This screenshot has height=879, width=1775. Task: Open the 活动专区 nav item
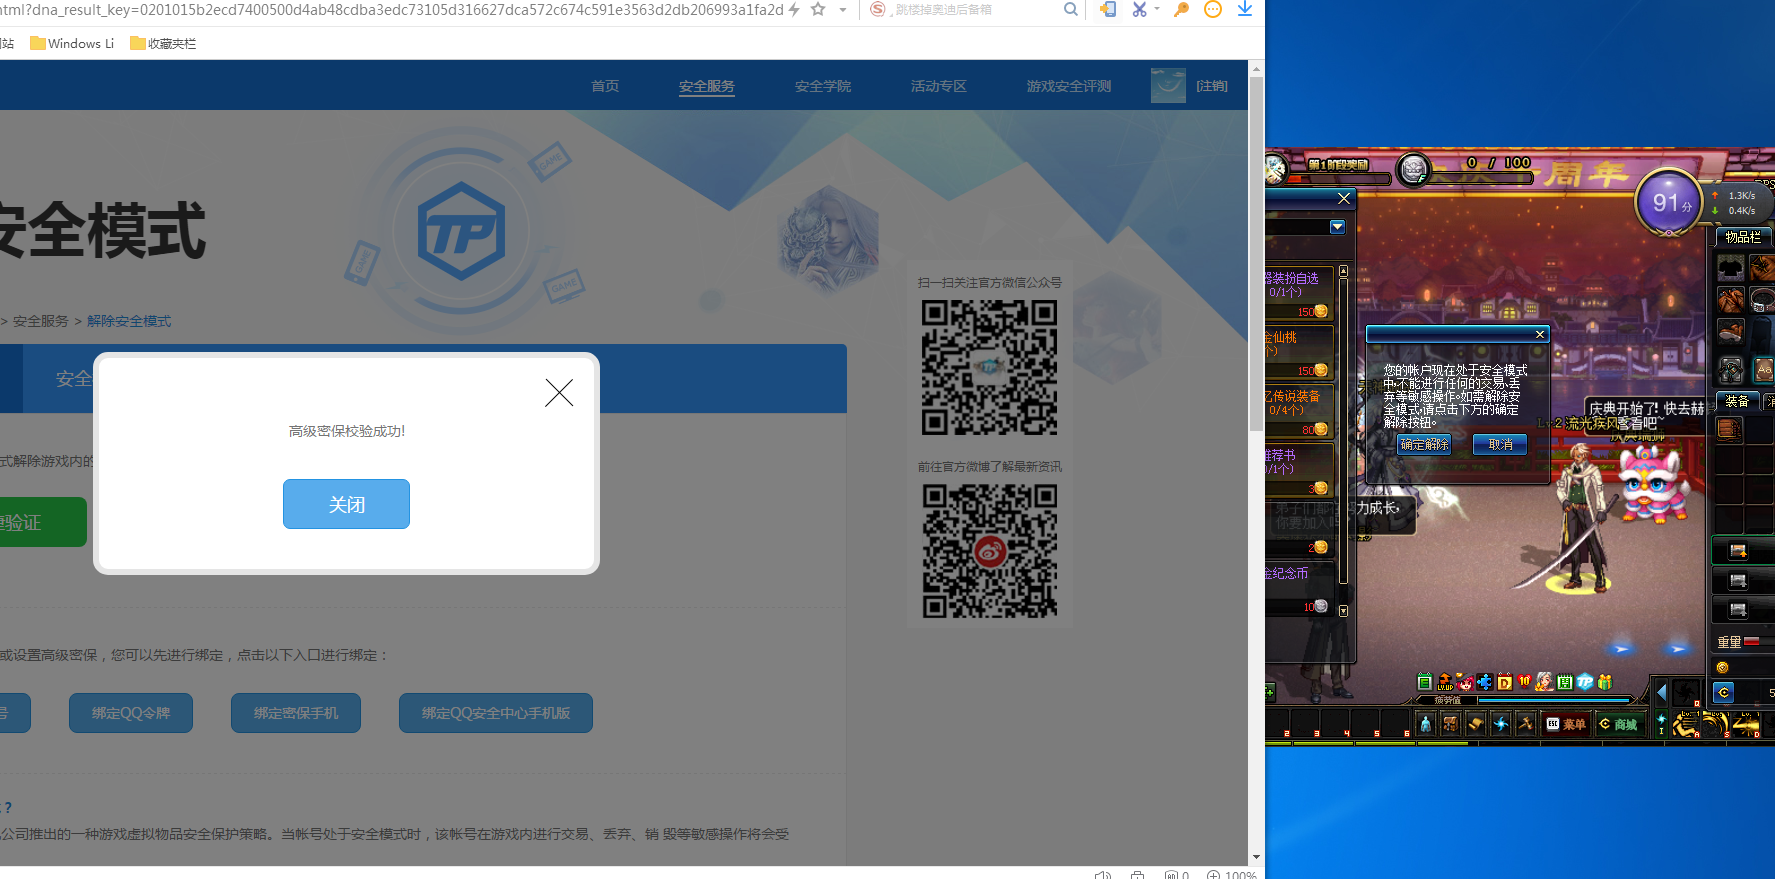coord(939,86)
